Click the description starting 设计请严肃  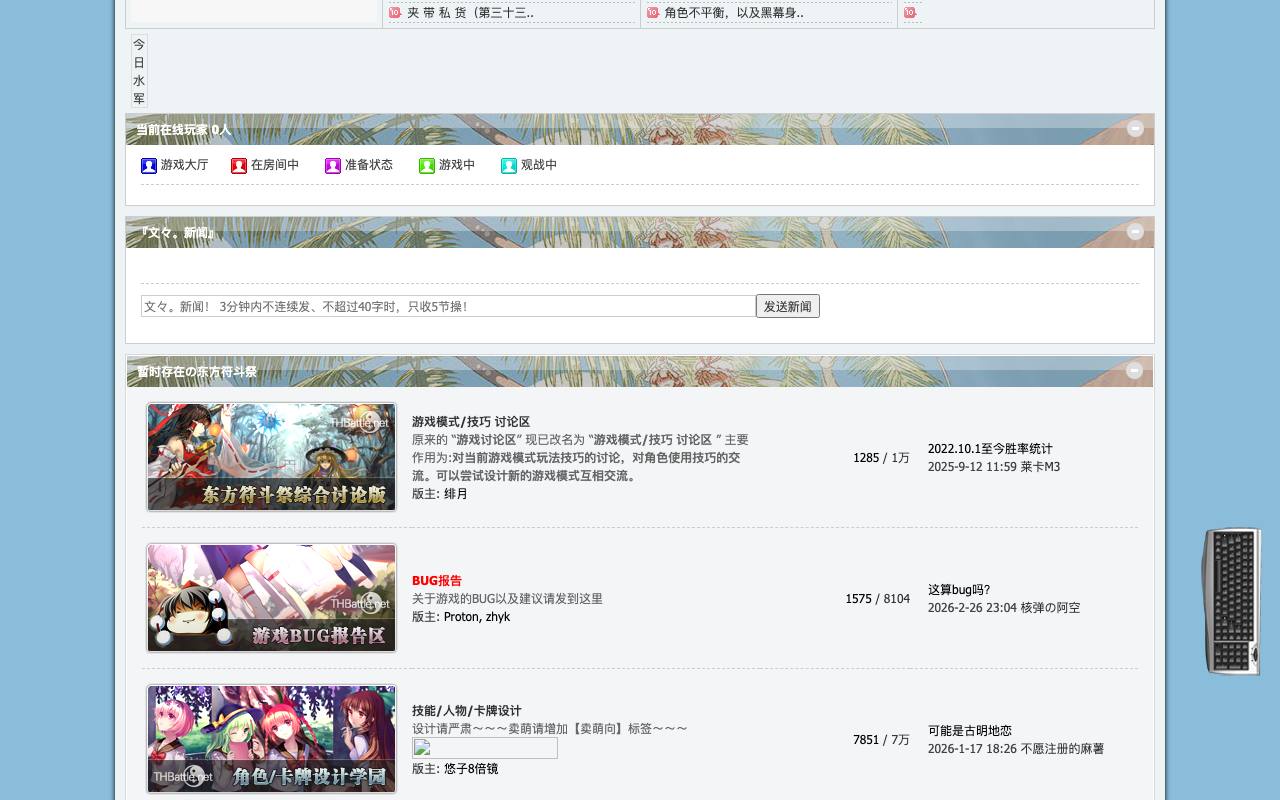pyautogui.click(x=550, y=729)
